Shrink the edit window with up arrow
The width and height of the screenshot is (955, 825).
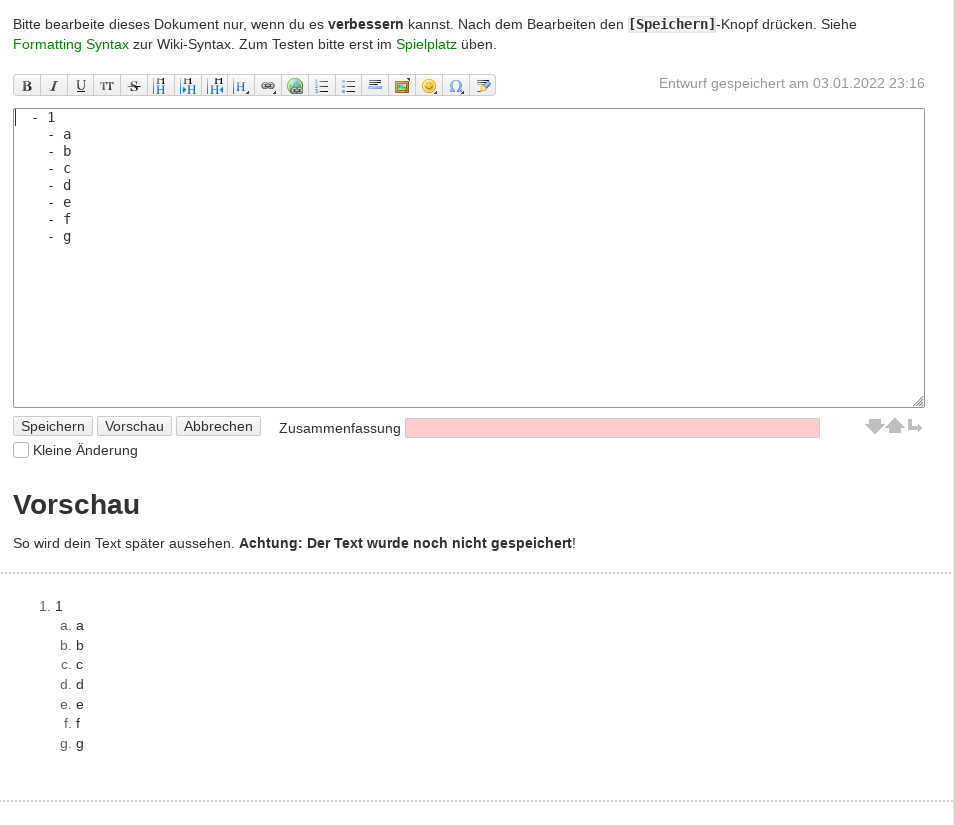895,426
